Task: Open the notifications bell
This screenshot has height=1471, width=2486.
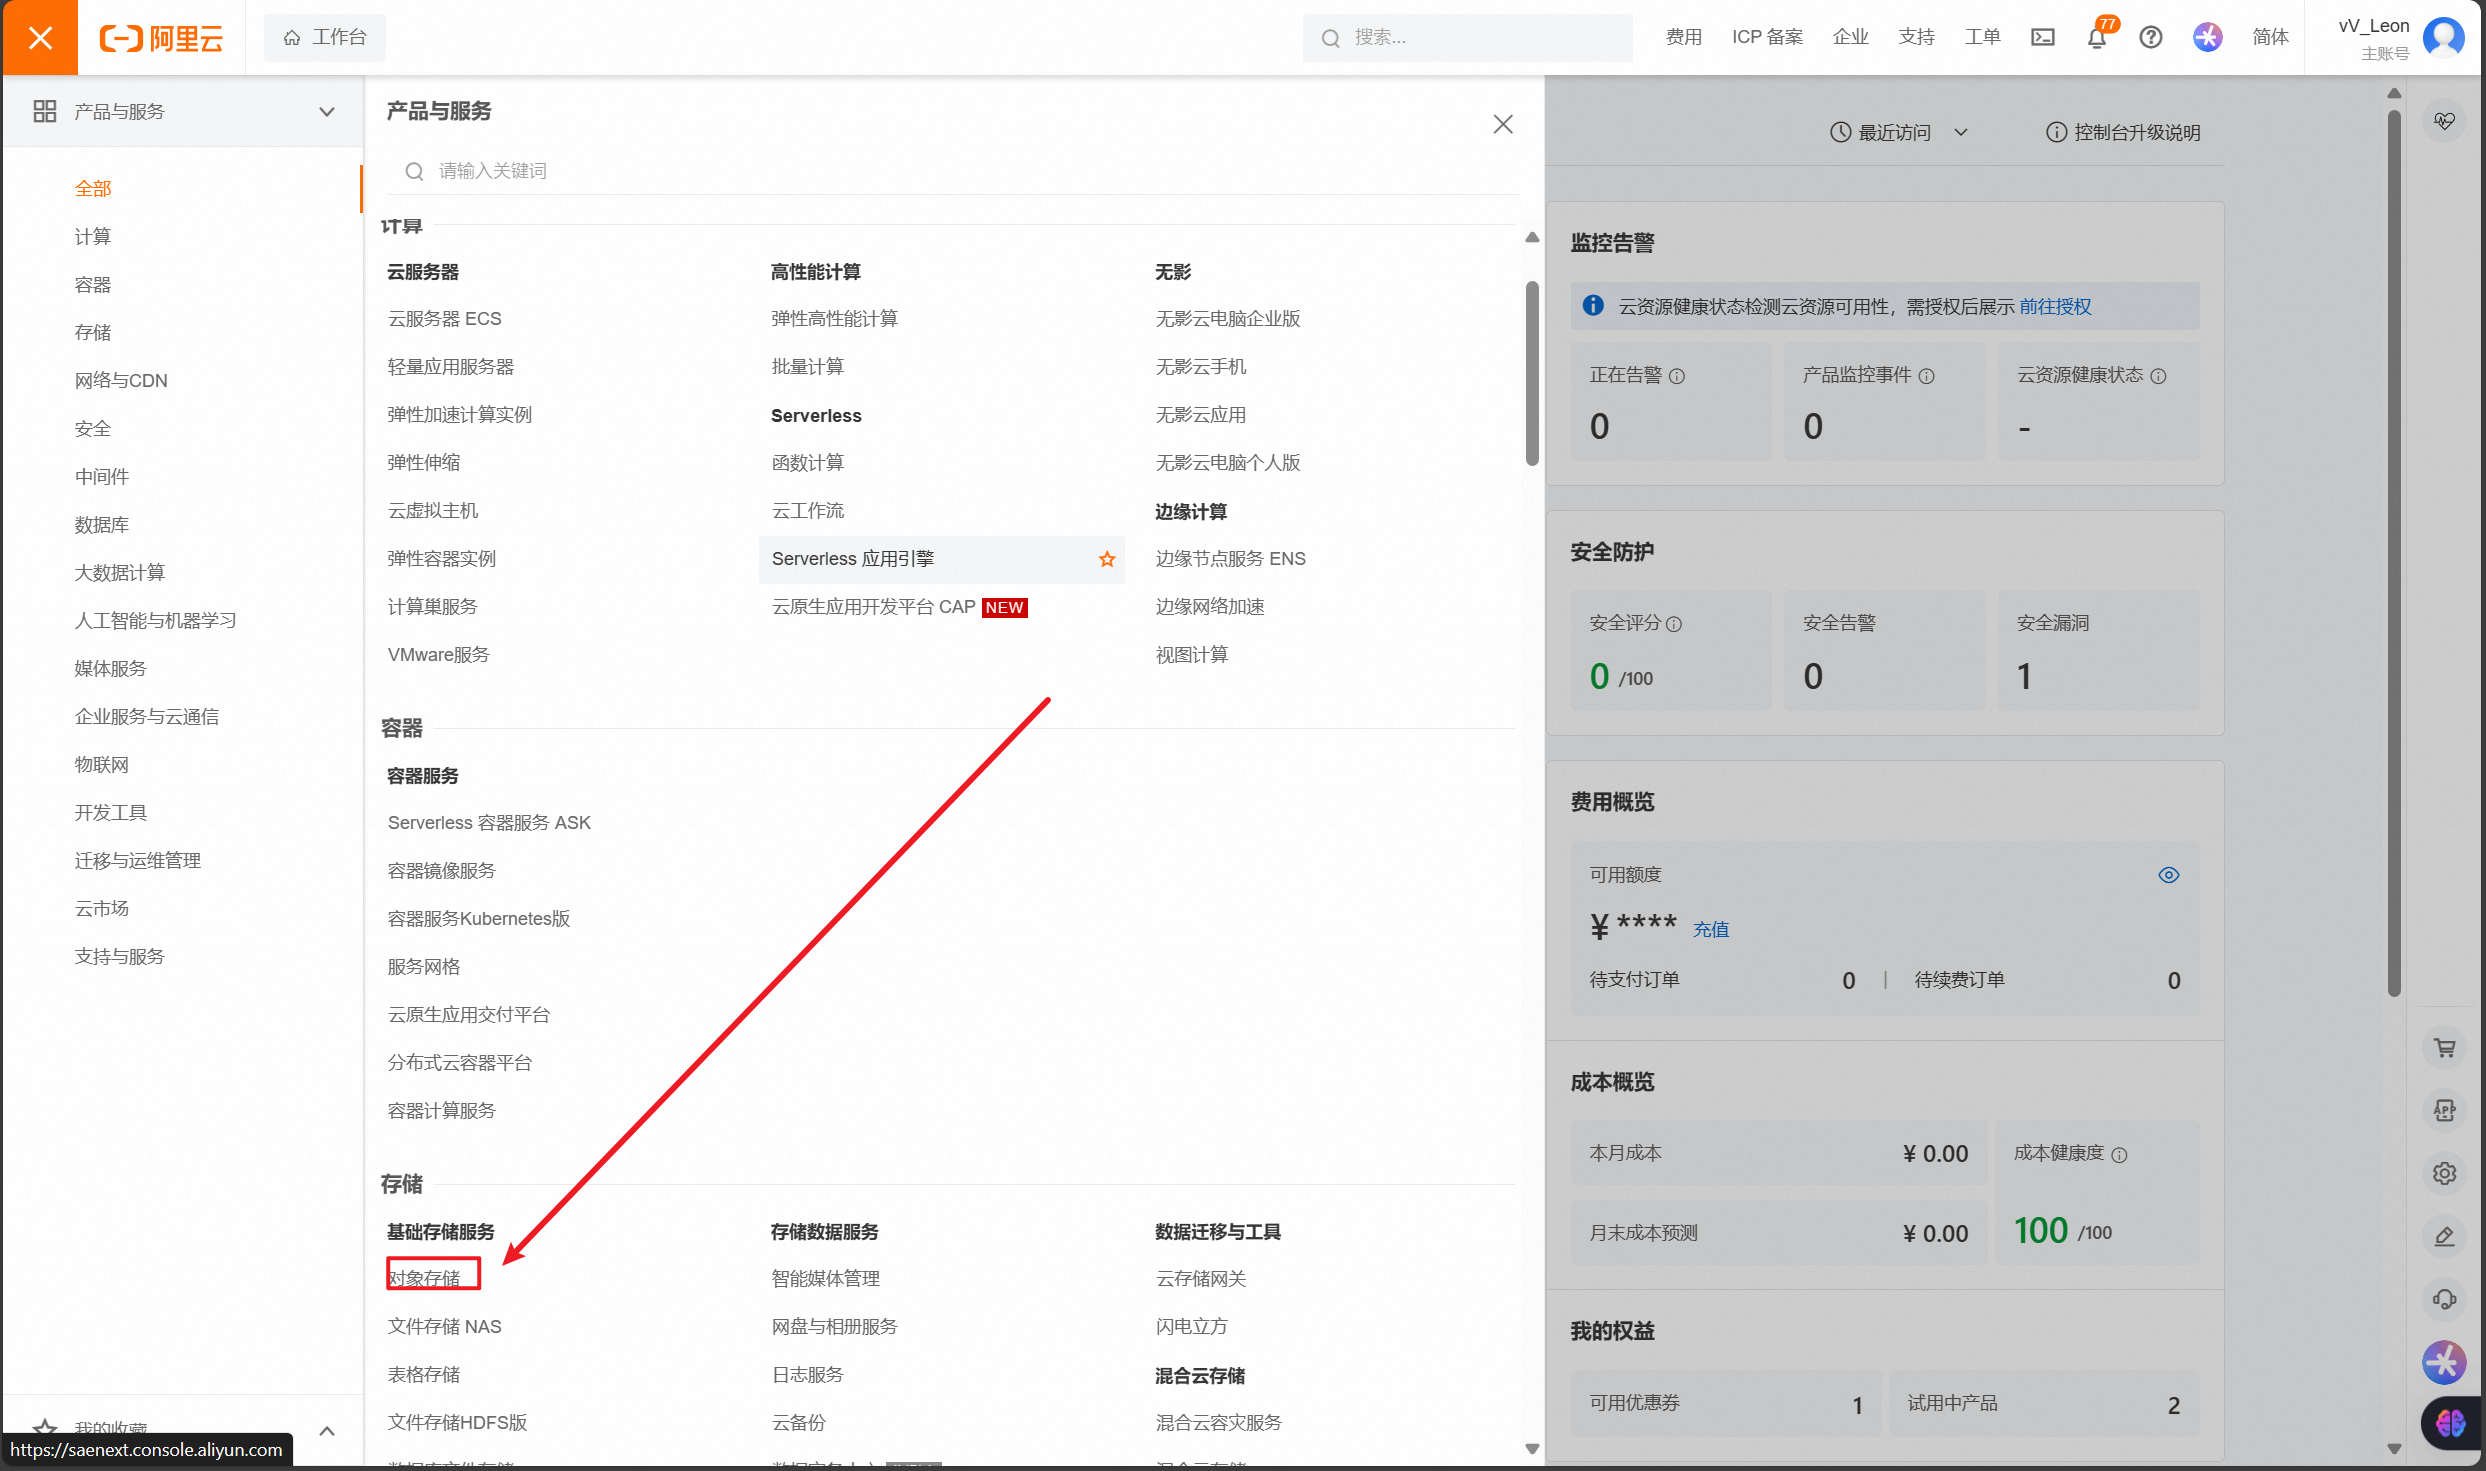Action: click(2097, 37)
